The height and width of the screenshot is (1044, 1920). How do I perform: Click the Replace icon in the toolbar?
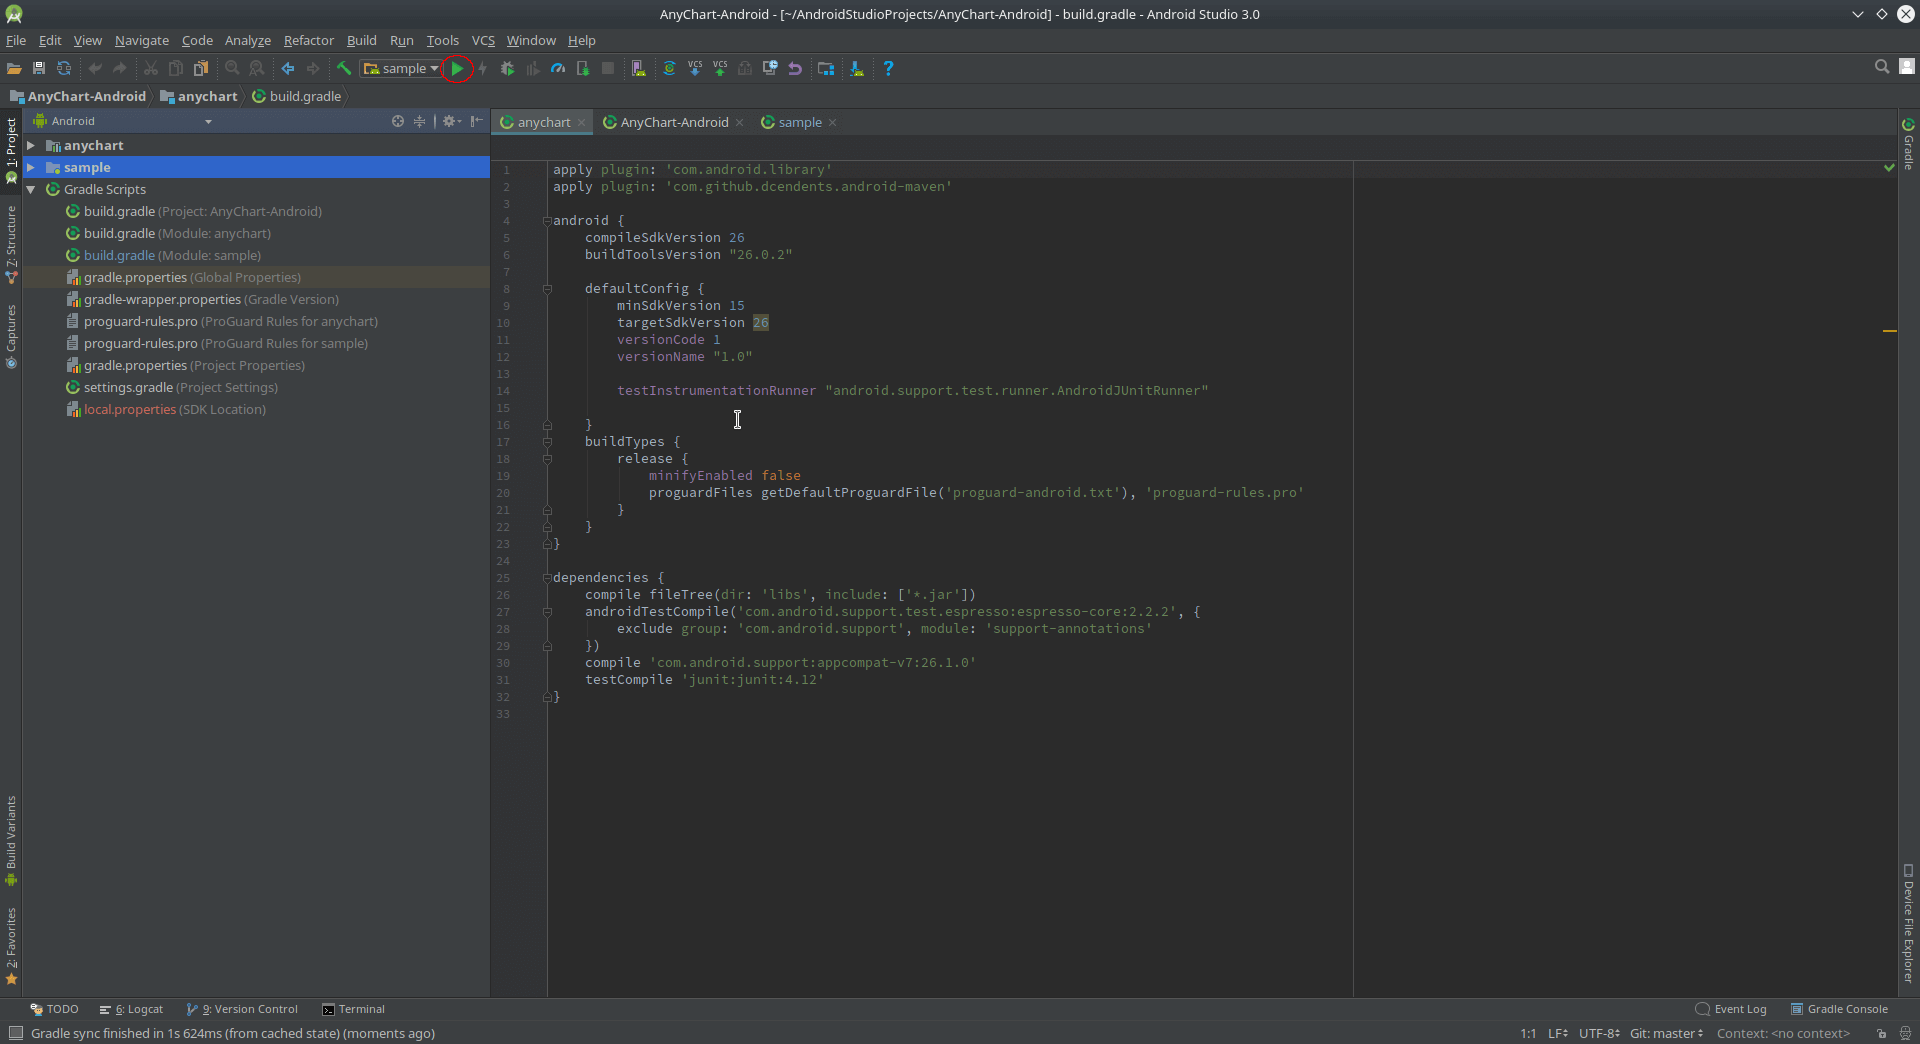[257, 68]
